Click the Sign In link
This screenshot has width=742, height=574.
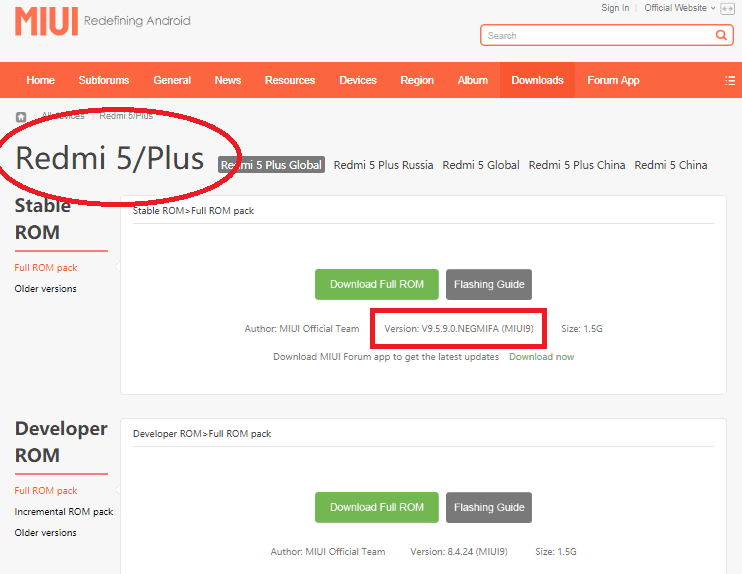(x=615, y=8)
